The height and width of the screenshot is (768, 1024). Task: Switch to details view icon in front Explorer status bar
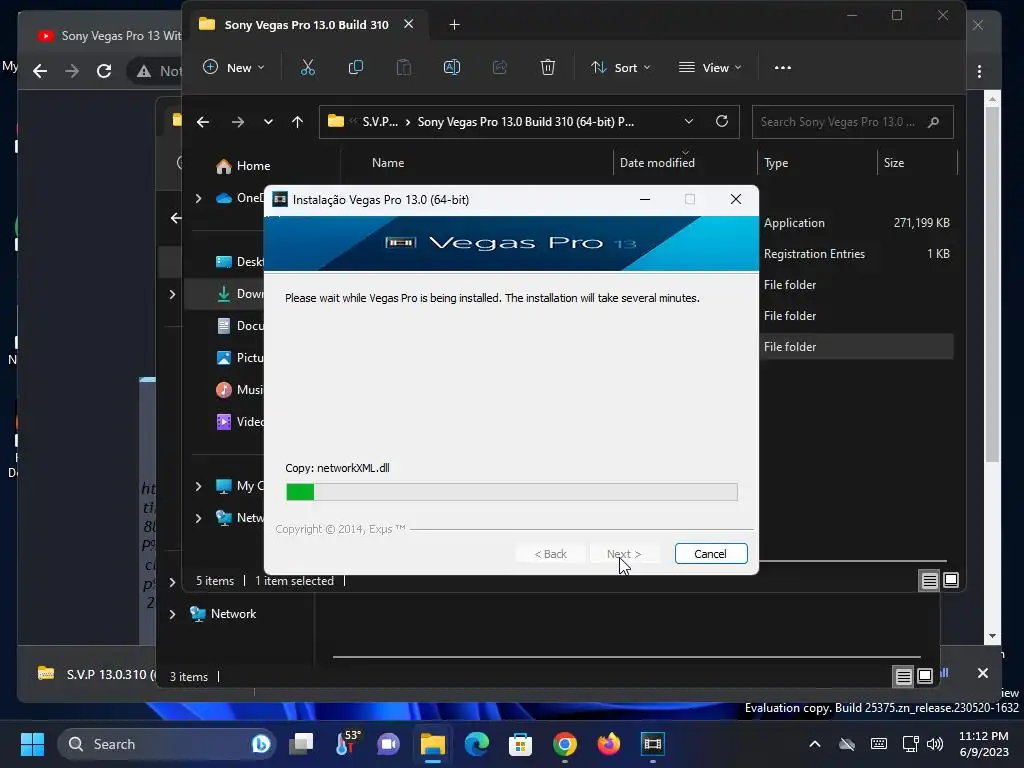tap(929, 580)
